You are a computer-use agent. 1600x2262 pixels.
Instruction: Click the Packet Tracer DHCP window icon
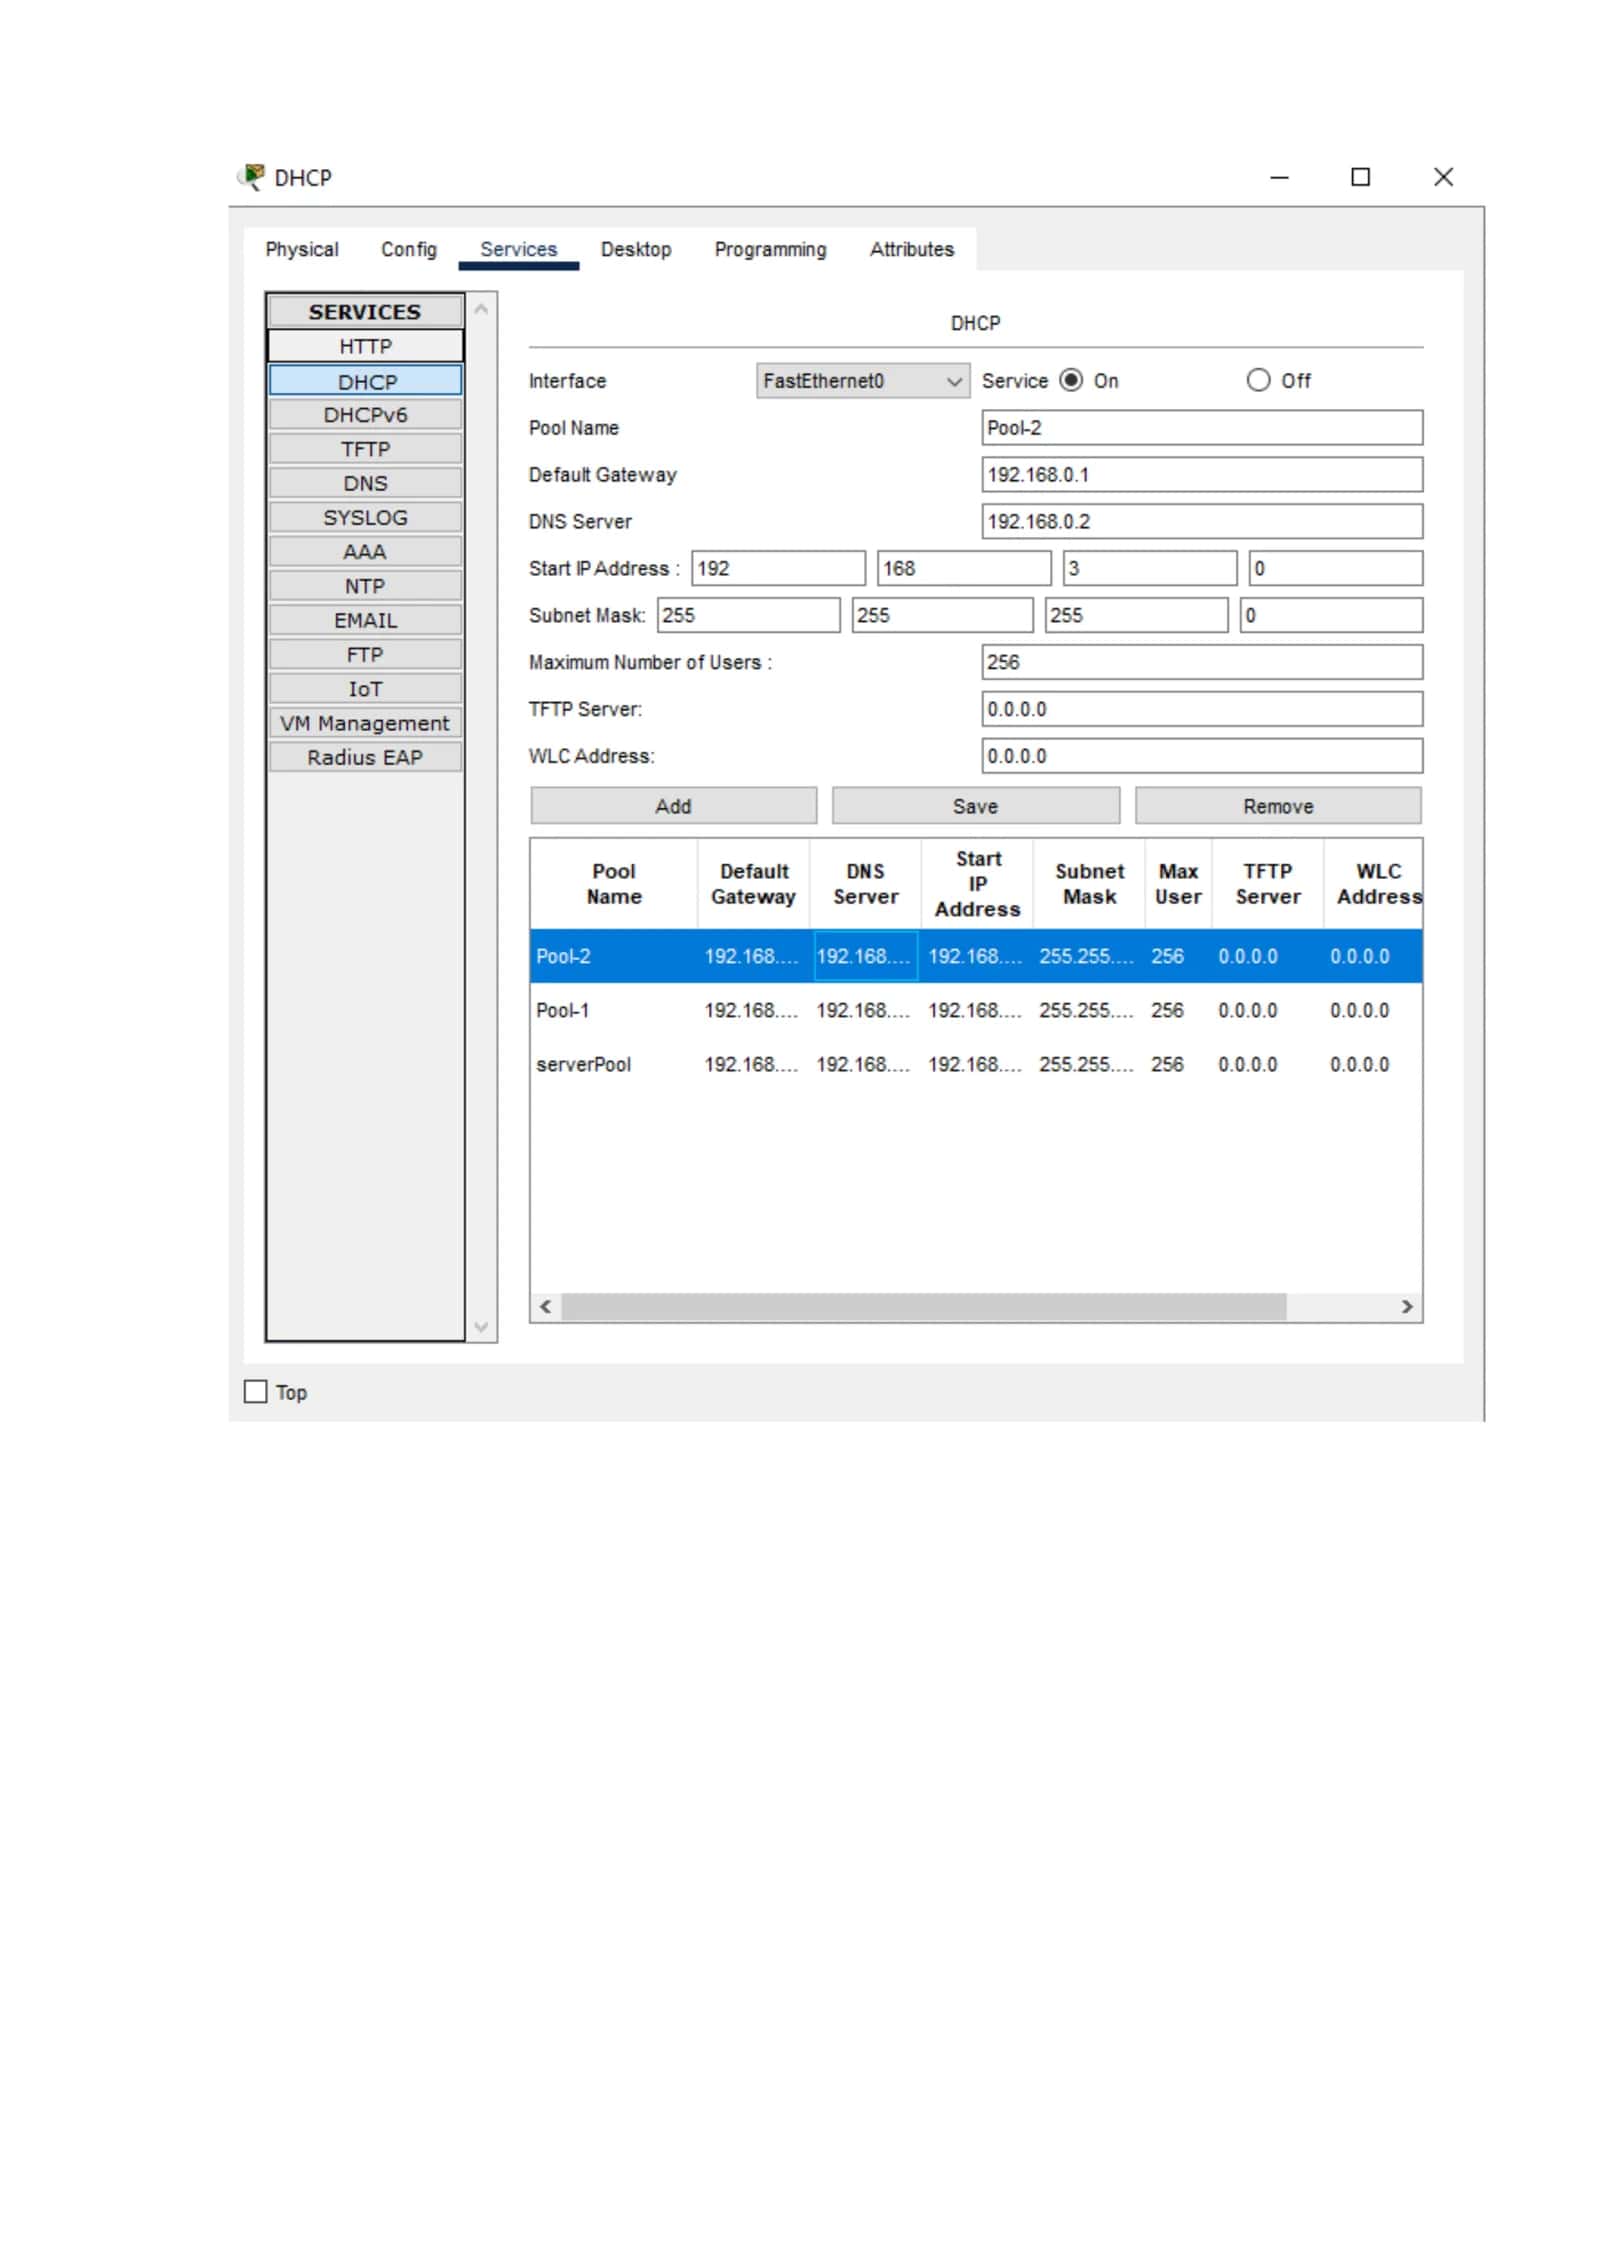pyautogui.click(x=250, y=176)
